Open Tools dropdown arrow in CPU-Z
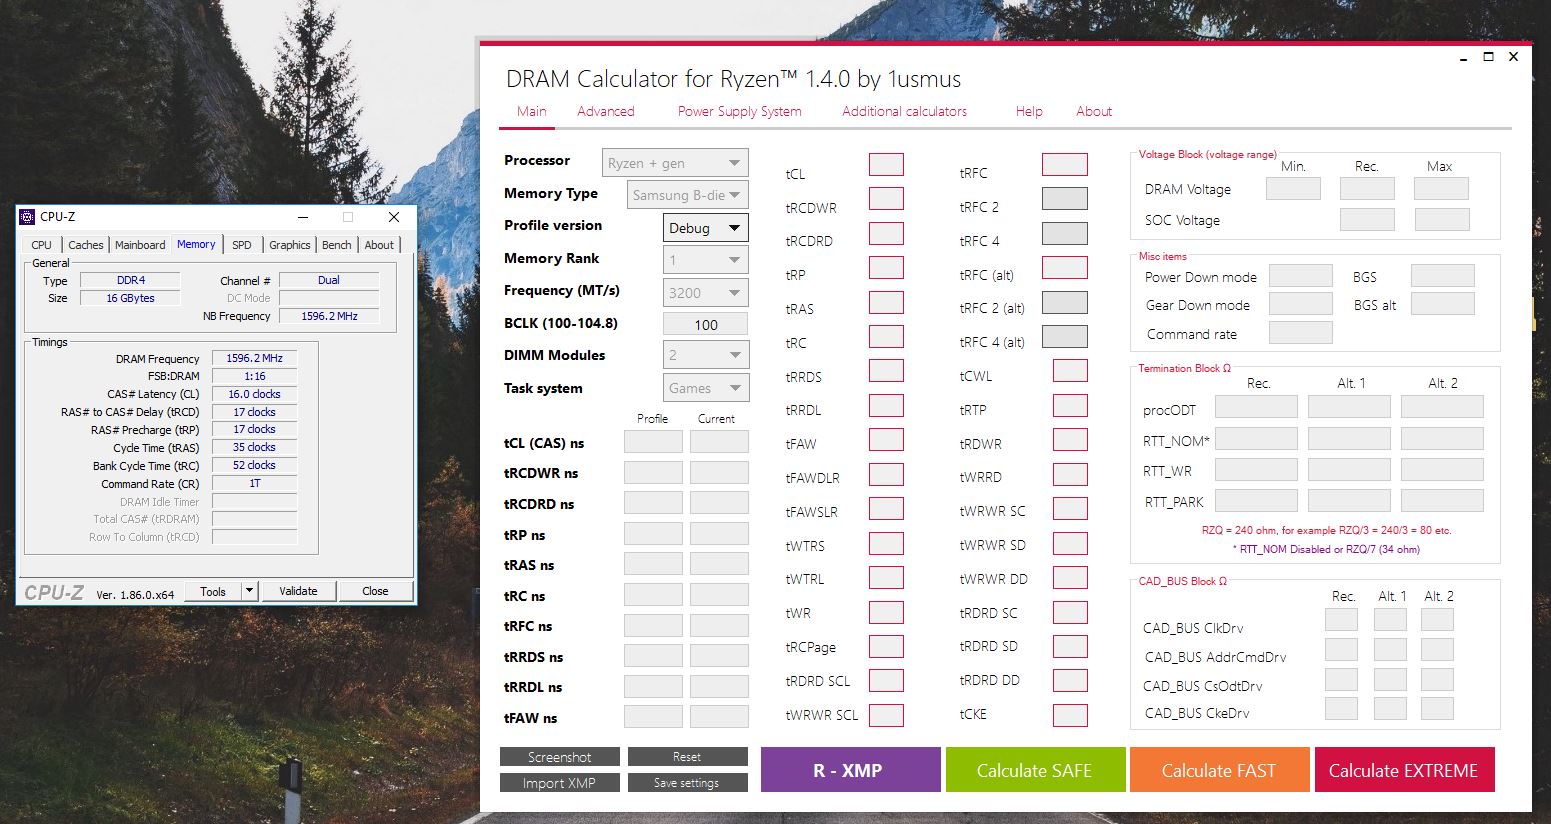Image resolution: width=1551 pixels, height=824 pixels. pos(251,591)
